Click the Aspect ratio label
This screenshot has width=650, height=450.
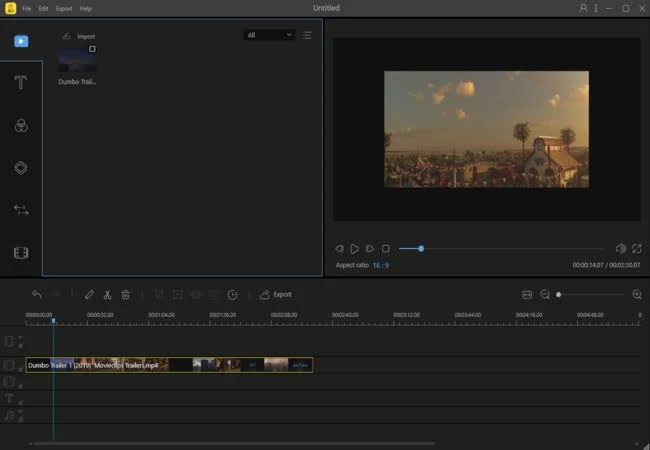[x=352, y=265]
